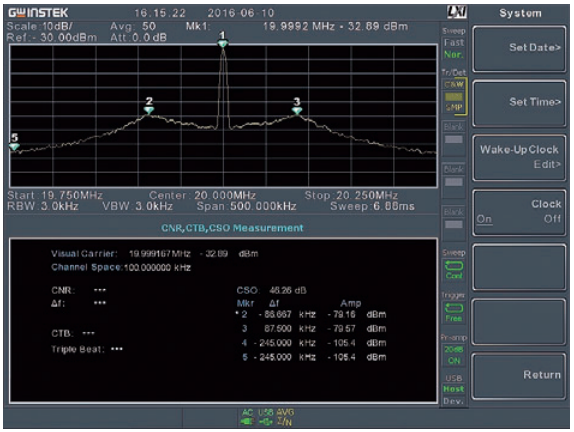Select the Nor. sweep mode indicator
The width and height of the screenshot is (574, 432).
click(x=454, y=55)
